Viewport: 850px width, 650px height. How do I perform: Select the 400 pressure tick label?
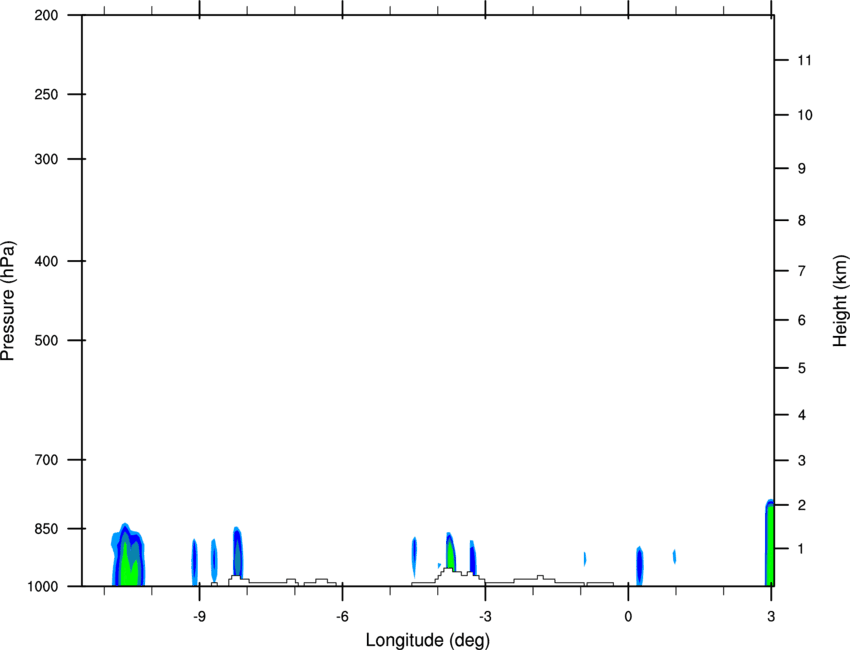click(x=46, y=261)
